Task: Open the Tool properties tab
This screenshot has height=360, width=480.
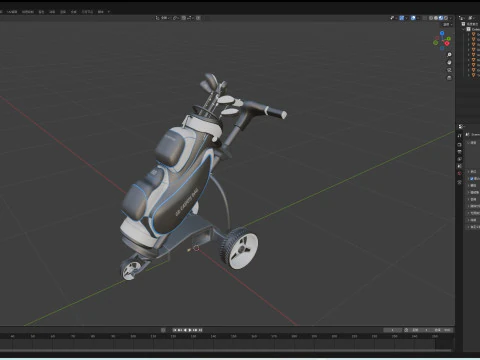Action: [459, 136]
